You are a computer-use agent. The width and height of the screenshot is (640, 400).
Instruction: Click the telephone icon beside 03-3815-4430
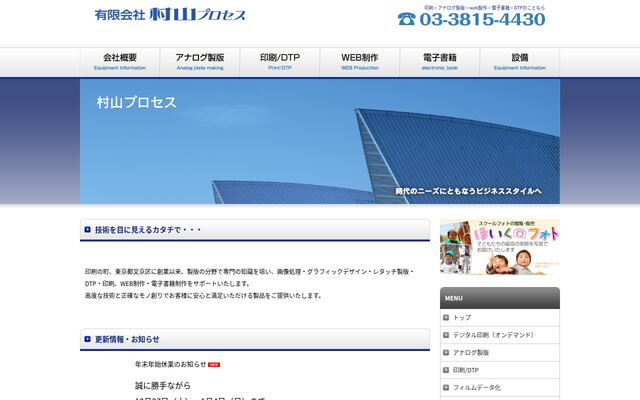pos(407,19)
